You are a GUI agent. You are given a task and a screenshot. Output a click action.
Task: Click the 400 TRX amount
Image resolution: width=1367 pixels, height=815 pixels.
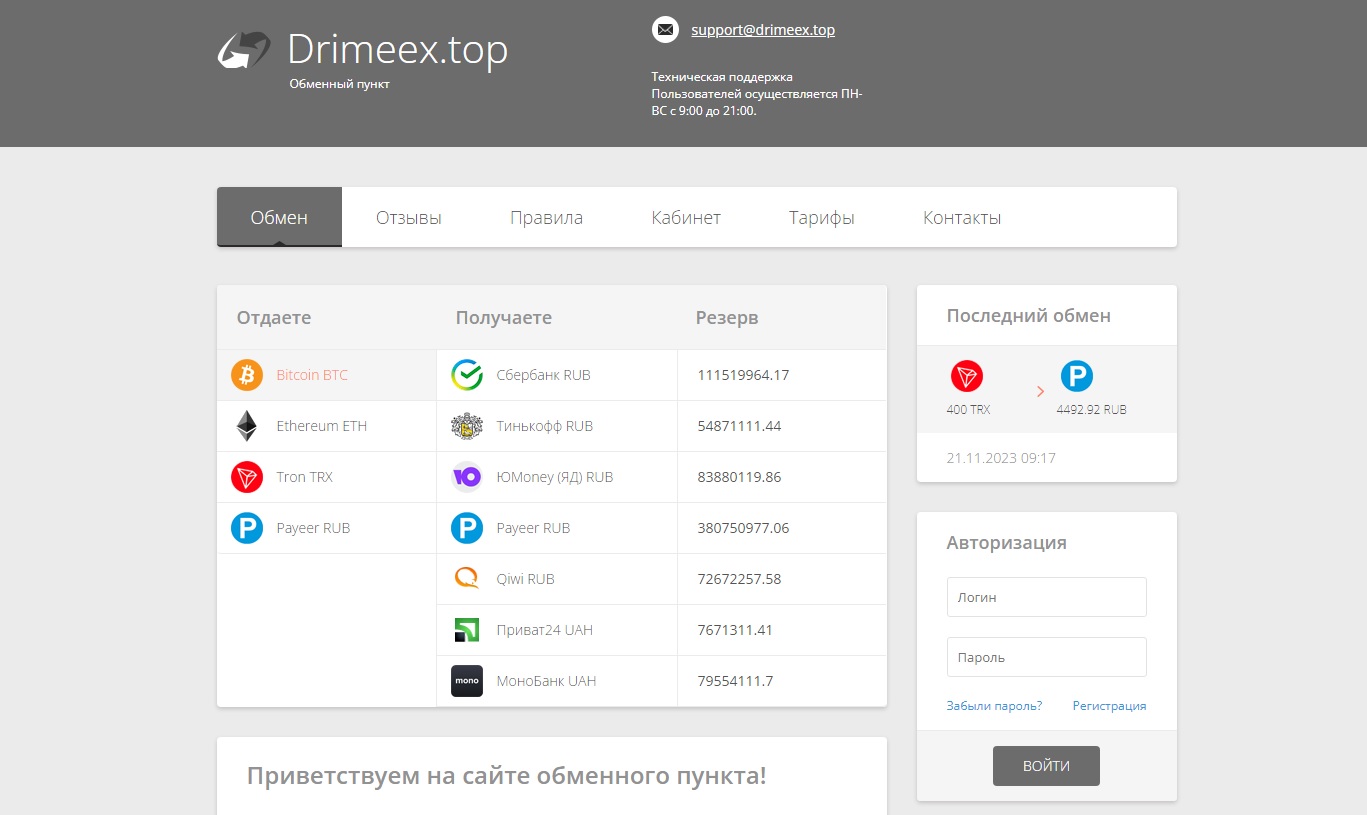coord(968,410)
